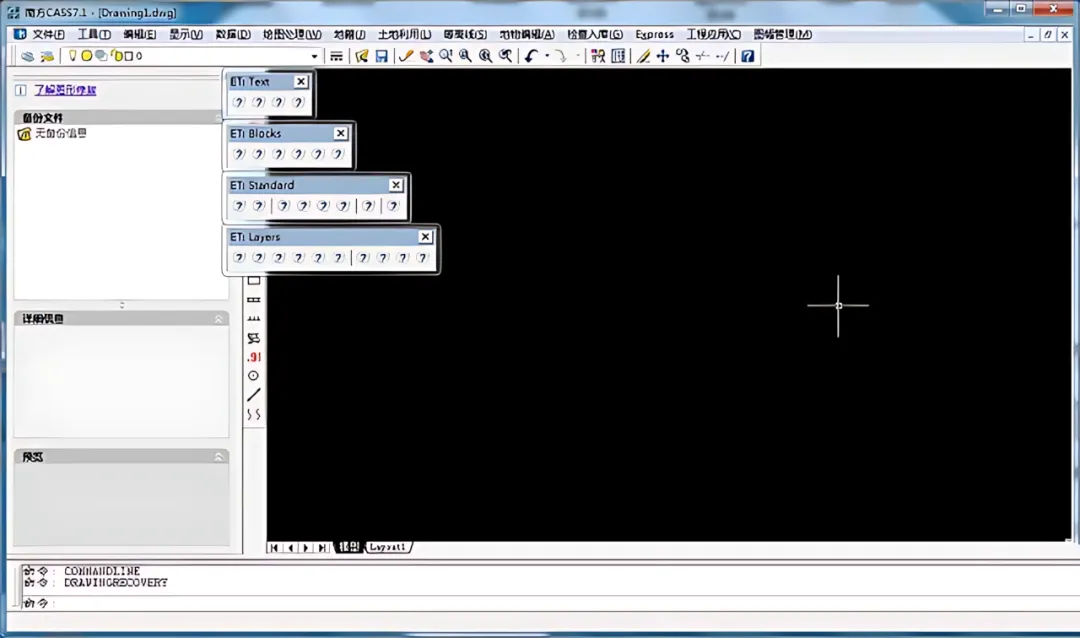Switch to the 模型 model tab
This screenshot has height=638, width=1080.
(349, 547)
